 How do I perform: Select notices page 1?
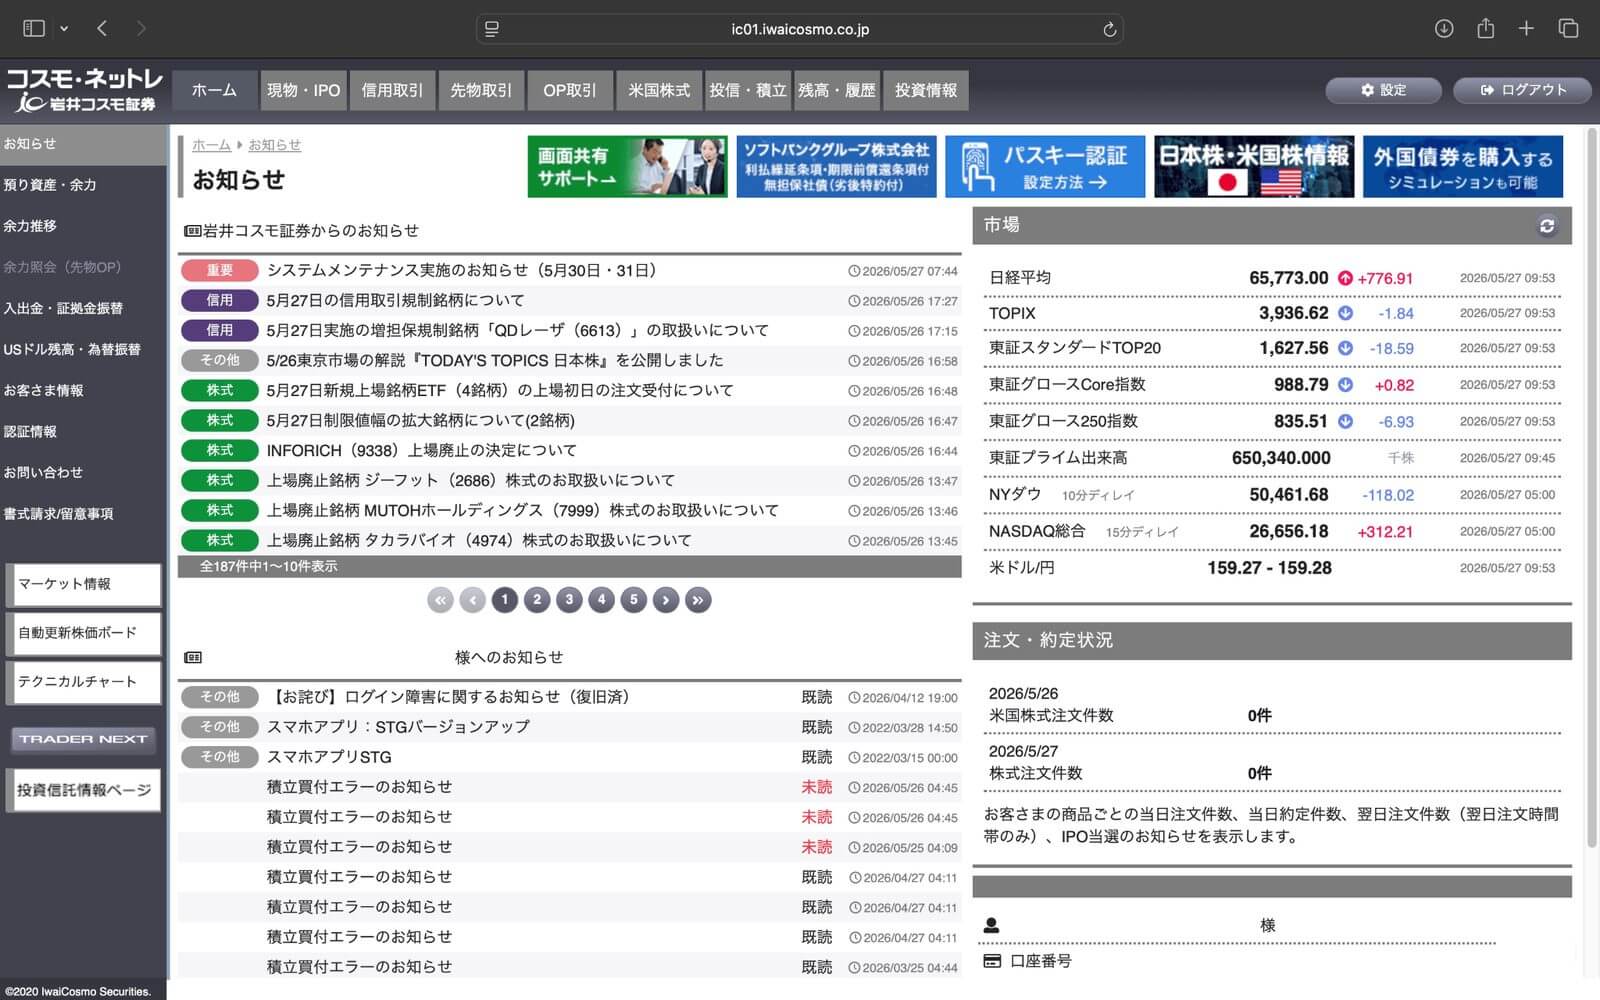(x=505, y=600)
